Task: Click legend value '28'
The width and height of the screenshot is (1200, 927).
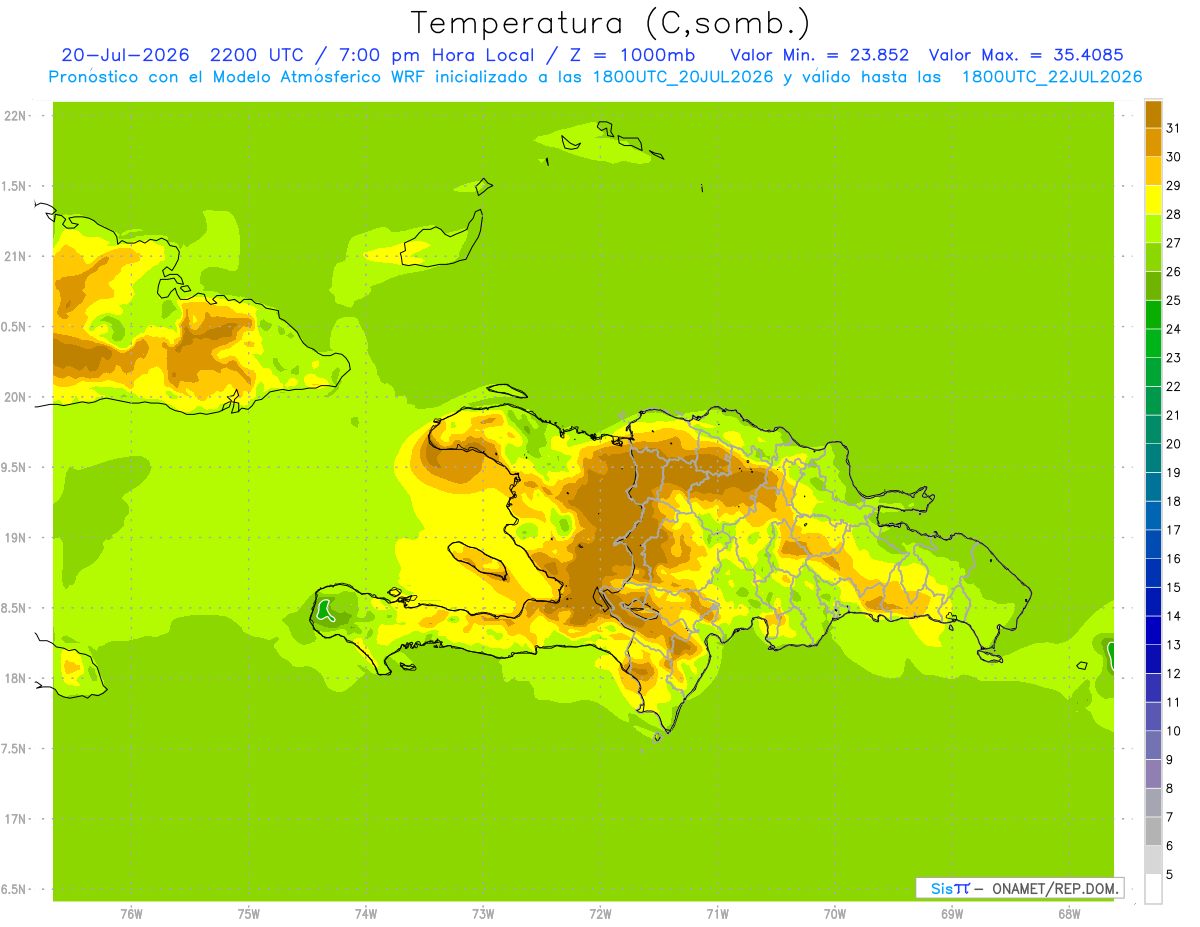Action: point(1174,214)
